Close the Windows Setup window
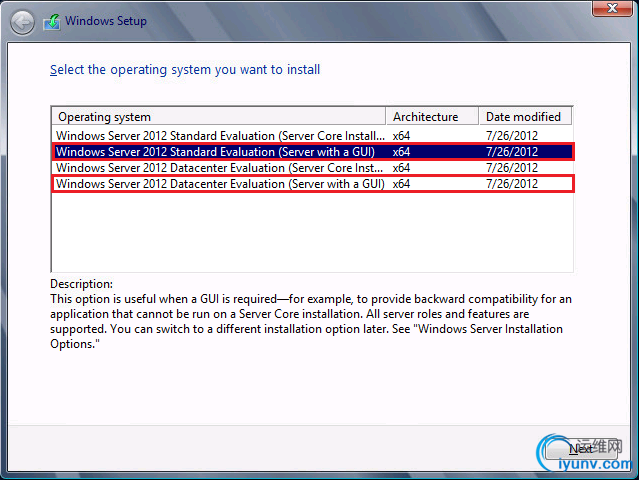 click(x=612, y=8)
